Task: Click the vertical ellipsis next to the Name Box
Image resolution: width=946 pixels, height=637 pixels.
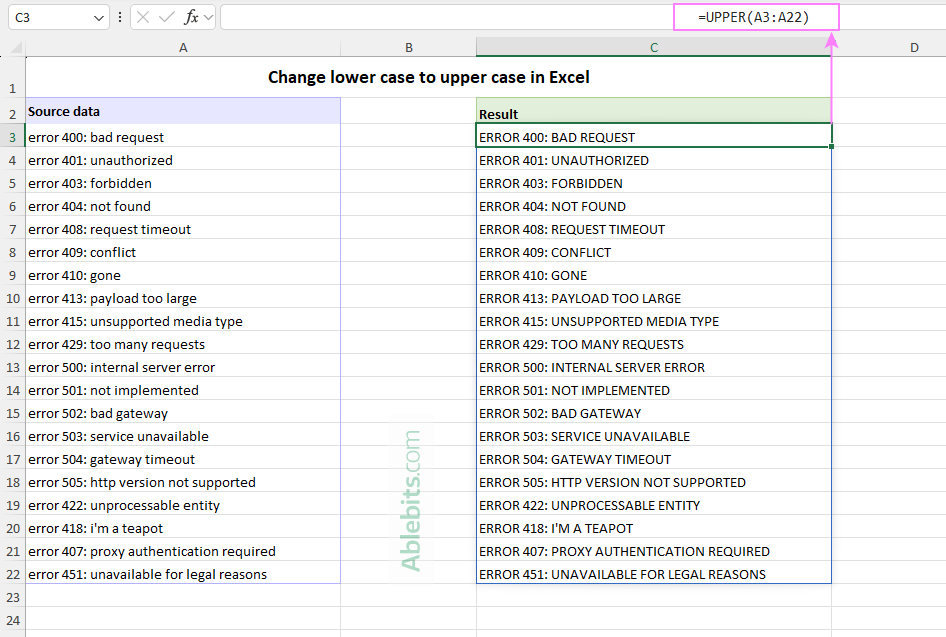Action: (120, 16)
